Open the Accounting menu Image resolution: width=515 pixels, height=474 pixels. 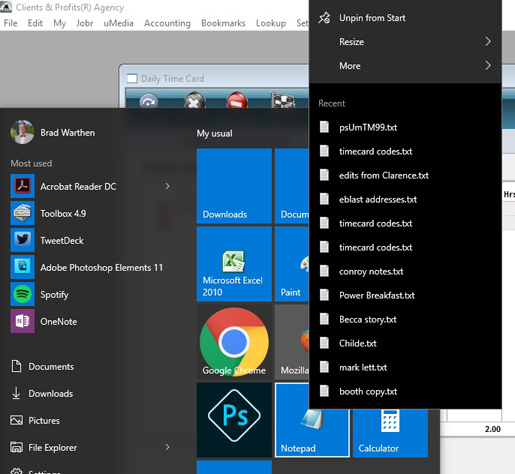(167, 23)
